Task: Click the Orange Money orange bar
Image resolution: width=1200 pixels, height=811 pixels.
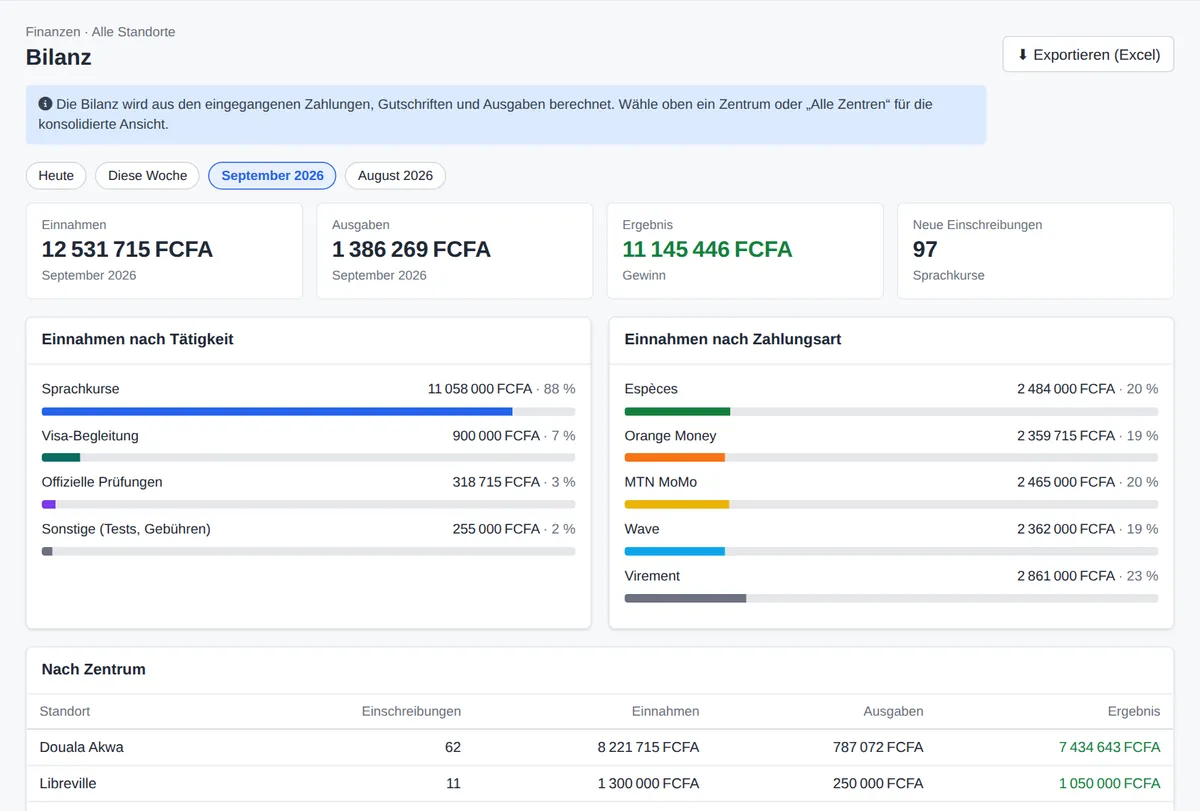Action: click(x=675, y=457)
